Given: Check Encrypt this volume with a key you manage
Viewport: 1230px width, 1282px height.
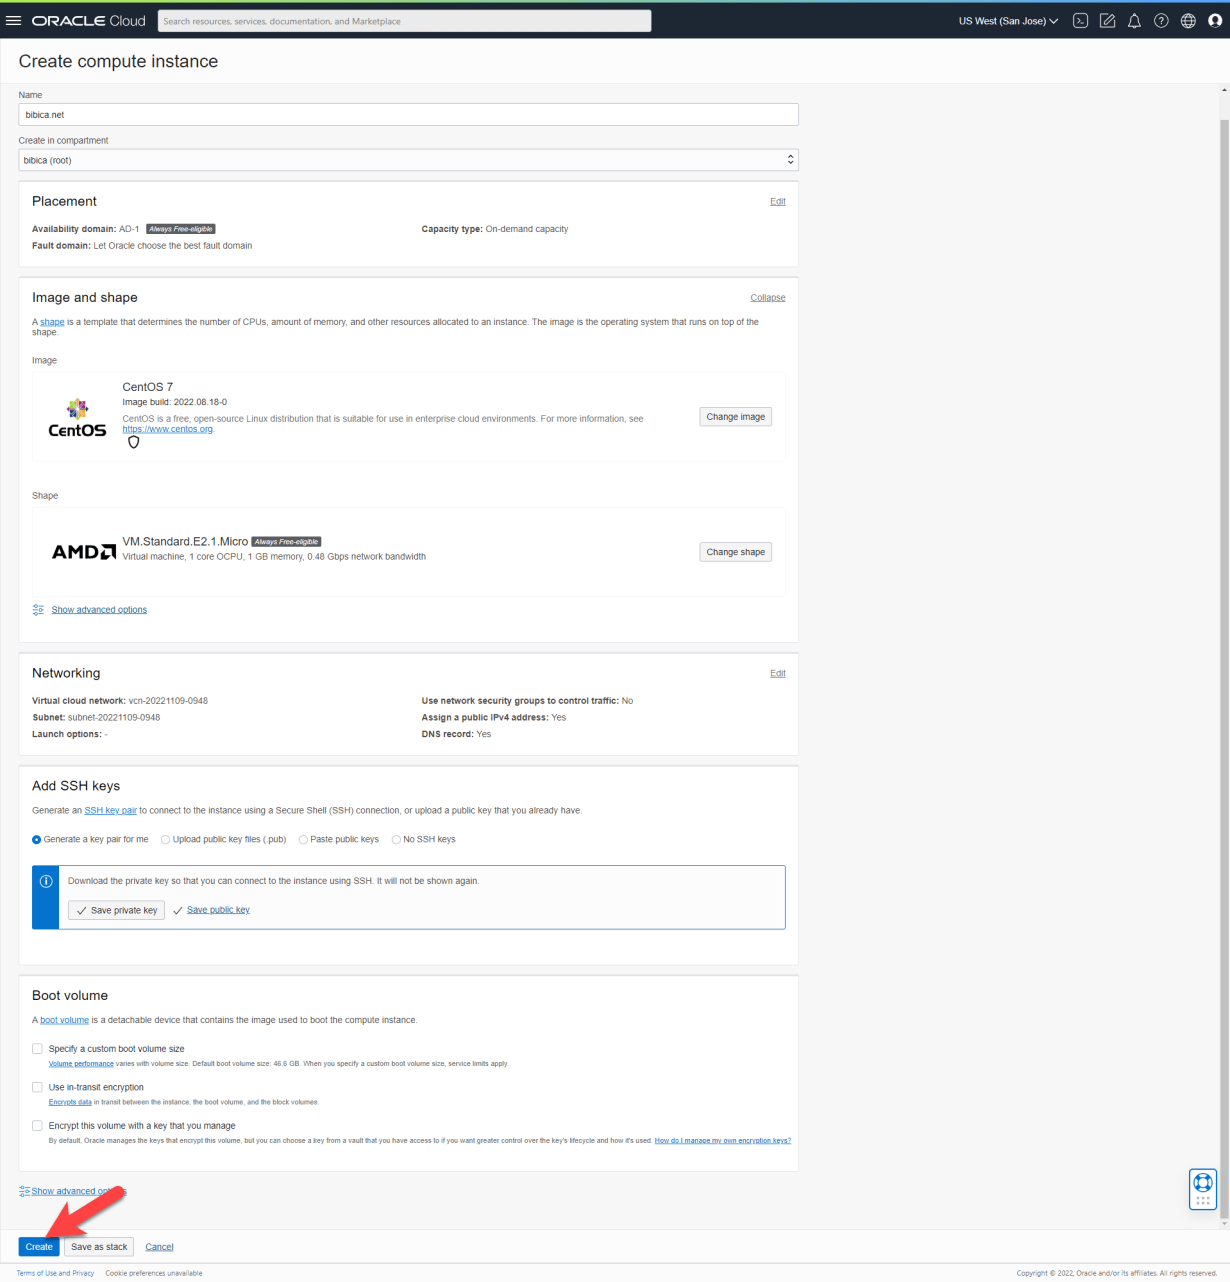Looking at the screenshot, I should pos(37,1126).
